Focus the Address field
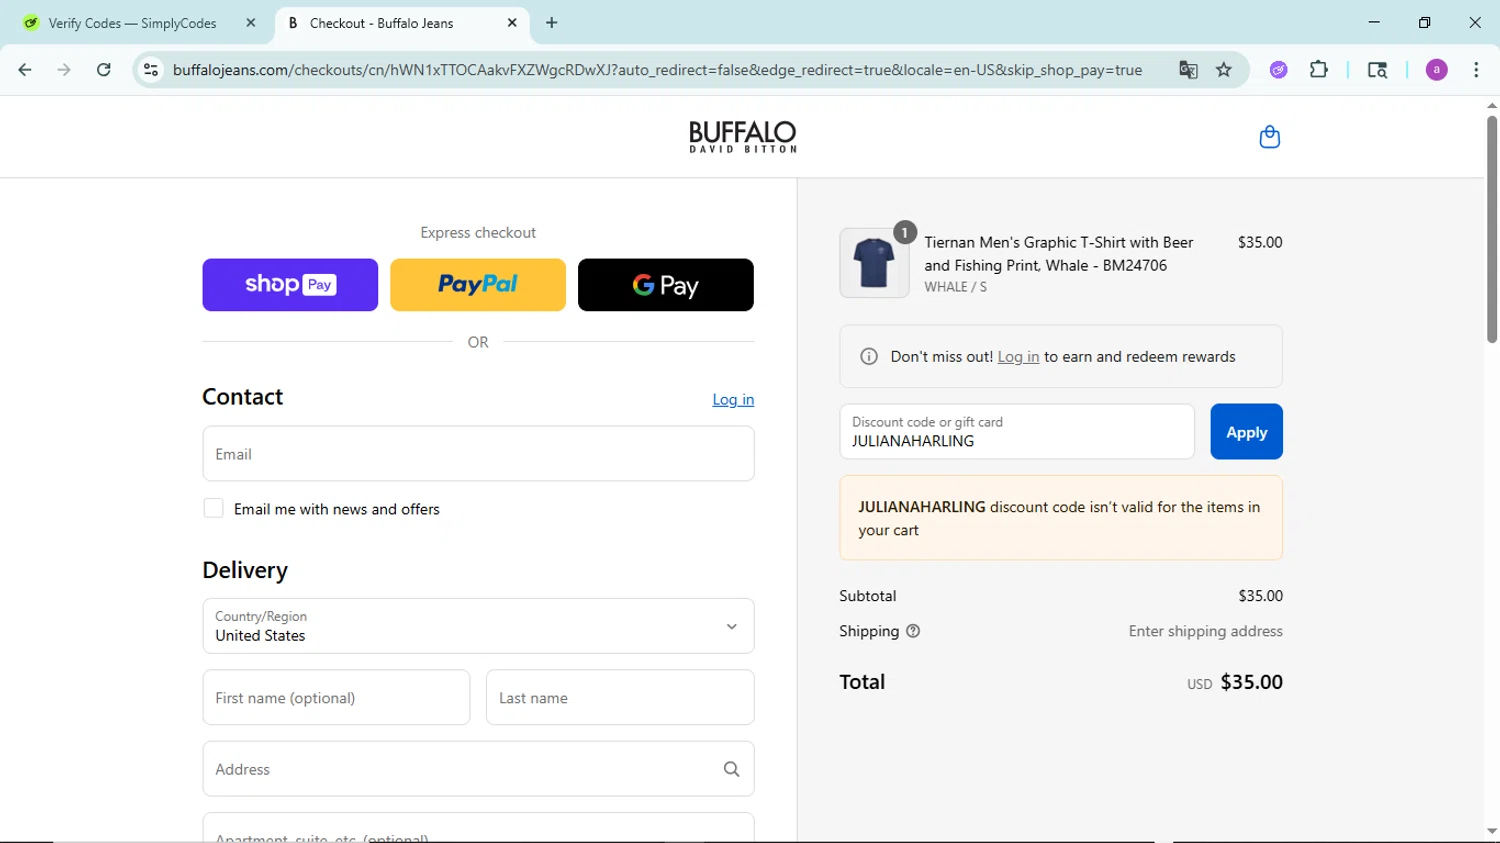The width and height of the screenshot is (1500, 843). (478, 769)
